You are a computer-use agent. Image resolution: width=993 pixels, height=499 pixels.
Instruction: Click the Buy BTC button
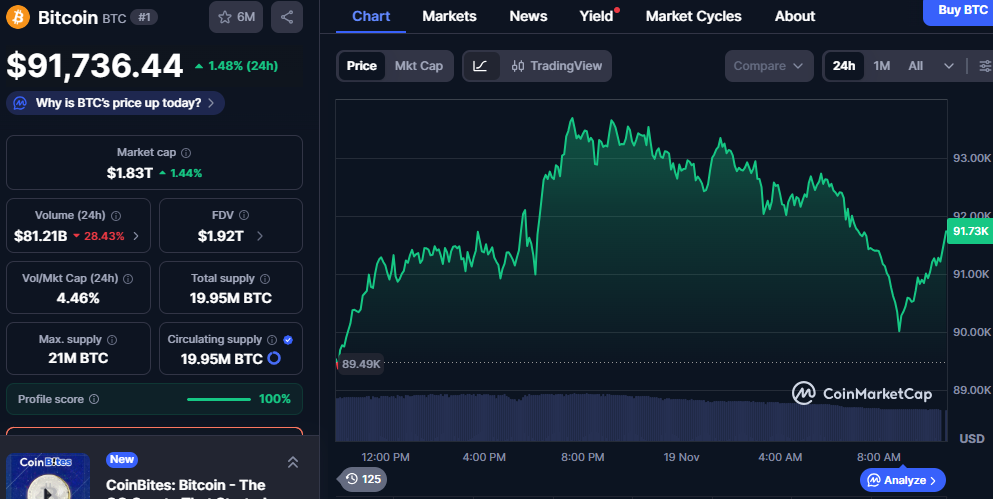961,10
